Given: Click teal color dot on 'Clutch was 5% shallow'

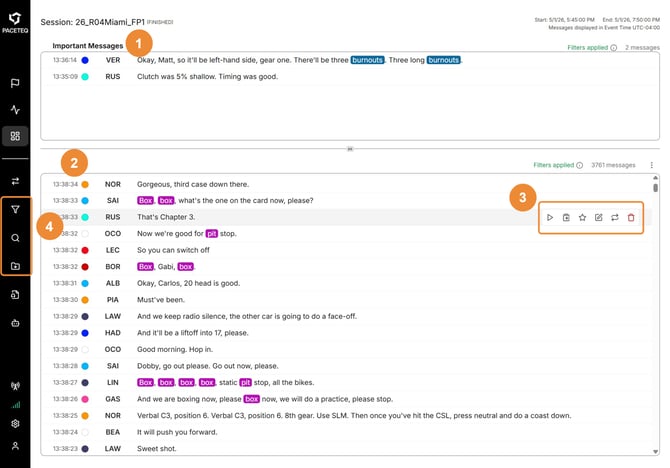Looking at the screenshot, I should (85, 77).
